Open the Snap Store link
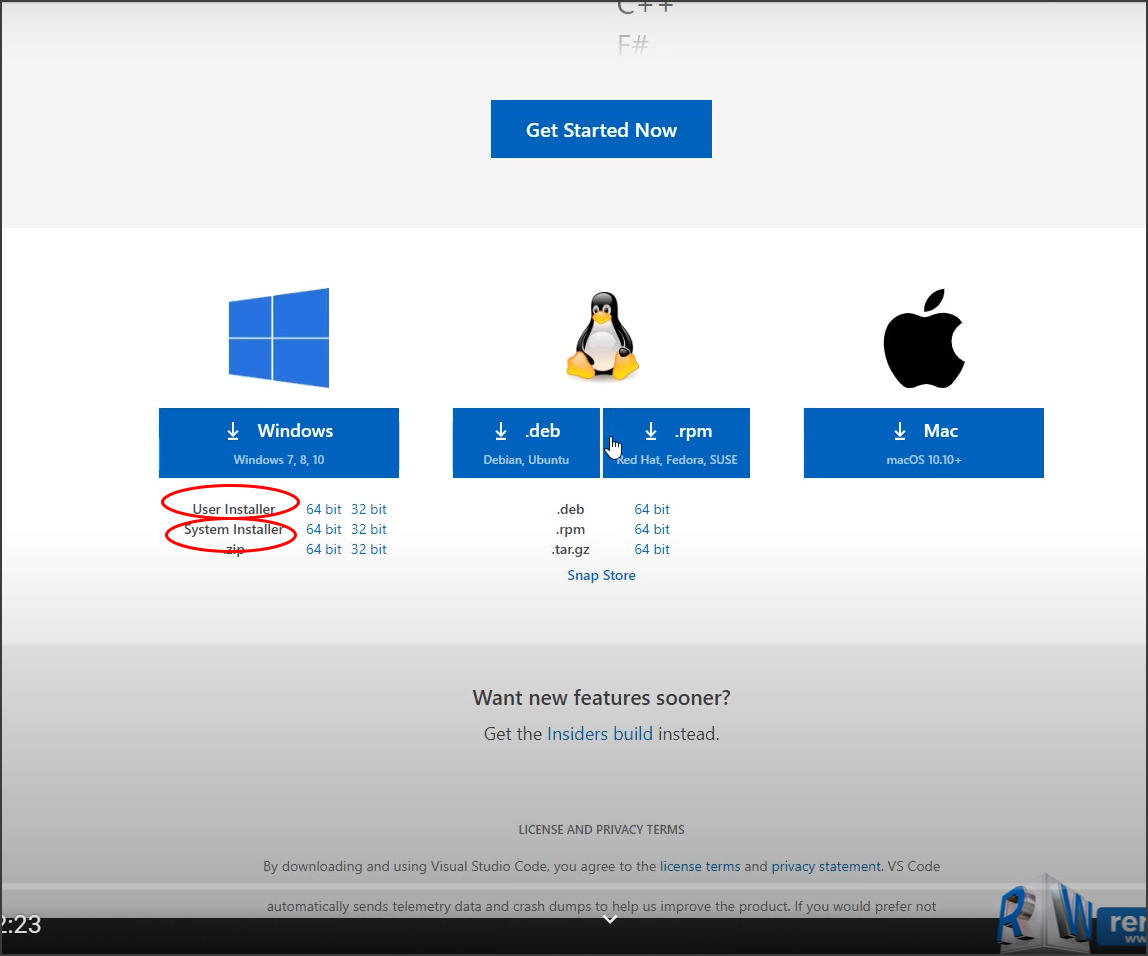The image size is (1148, 956). pos(601,575)
